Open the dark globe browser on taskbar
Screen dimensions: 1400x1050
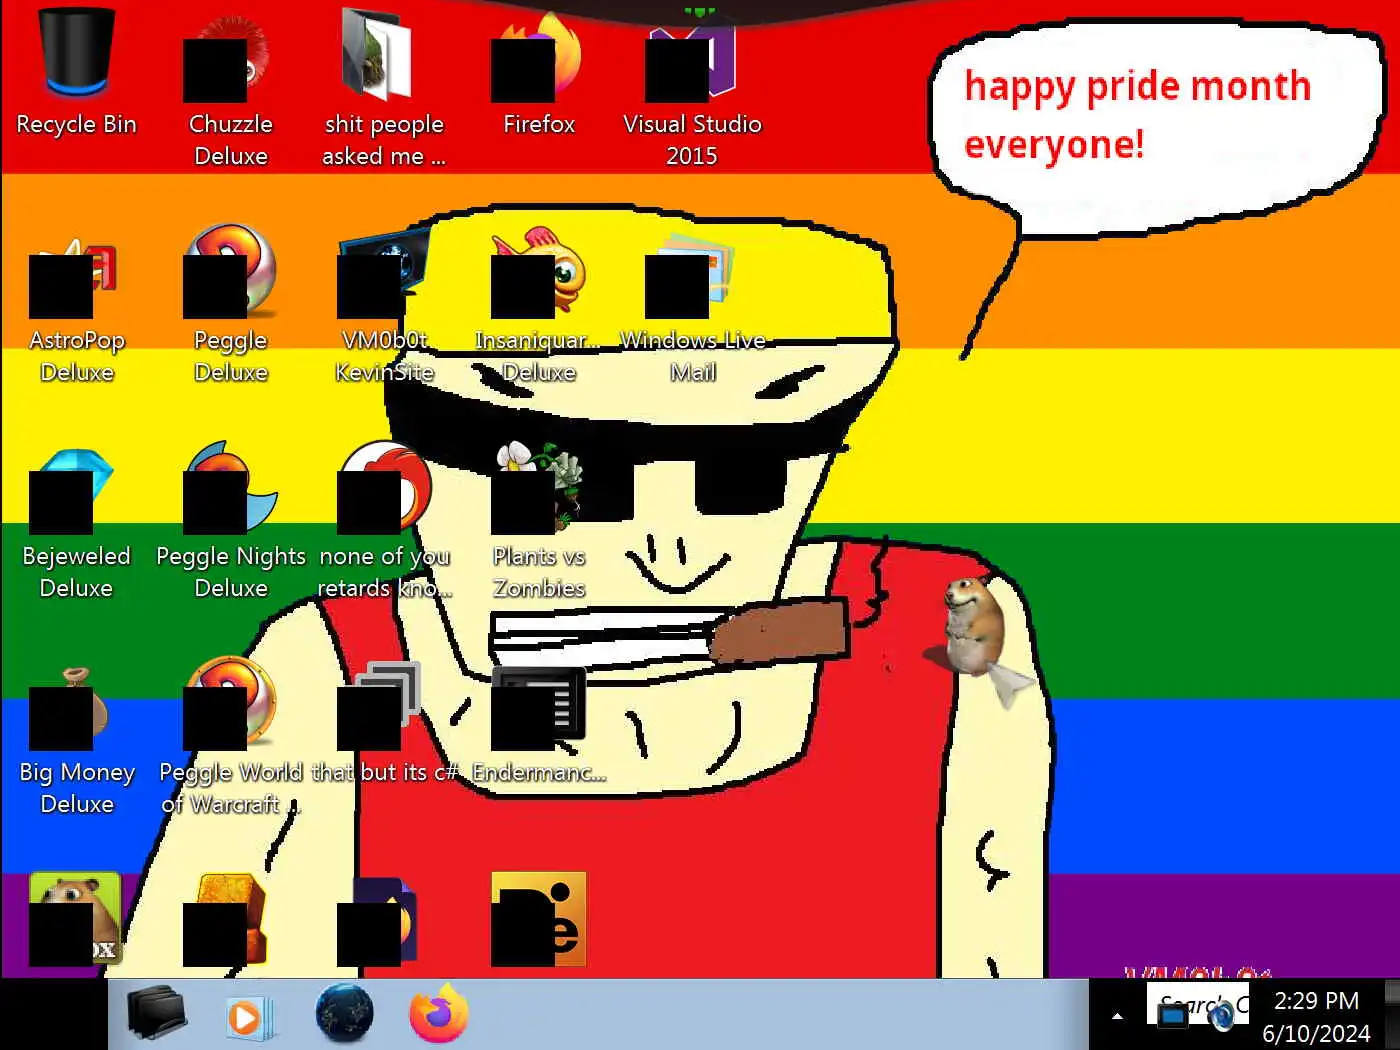pyautogui.click(x=344, y=1014)
